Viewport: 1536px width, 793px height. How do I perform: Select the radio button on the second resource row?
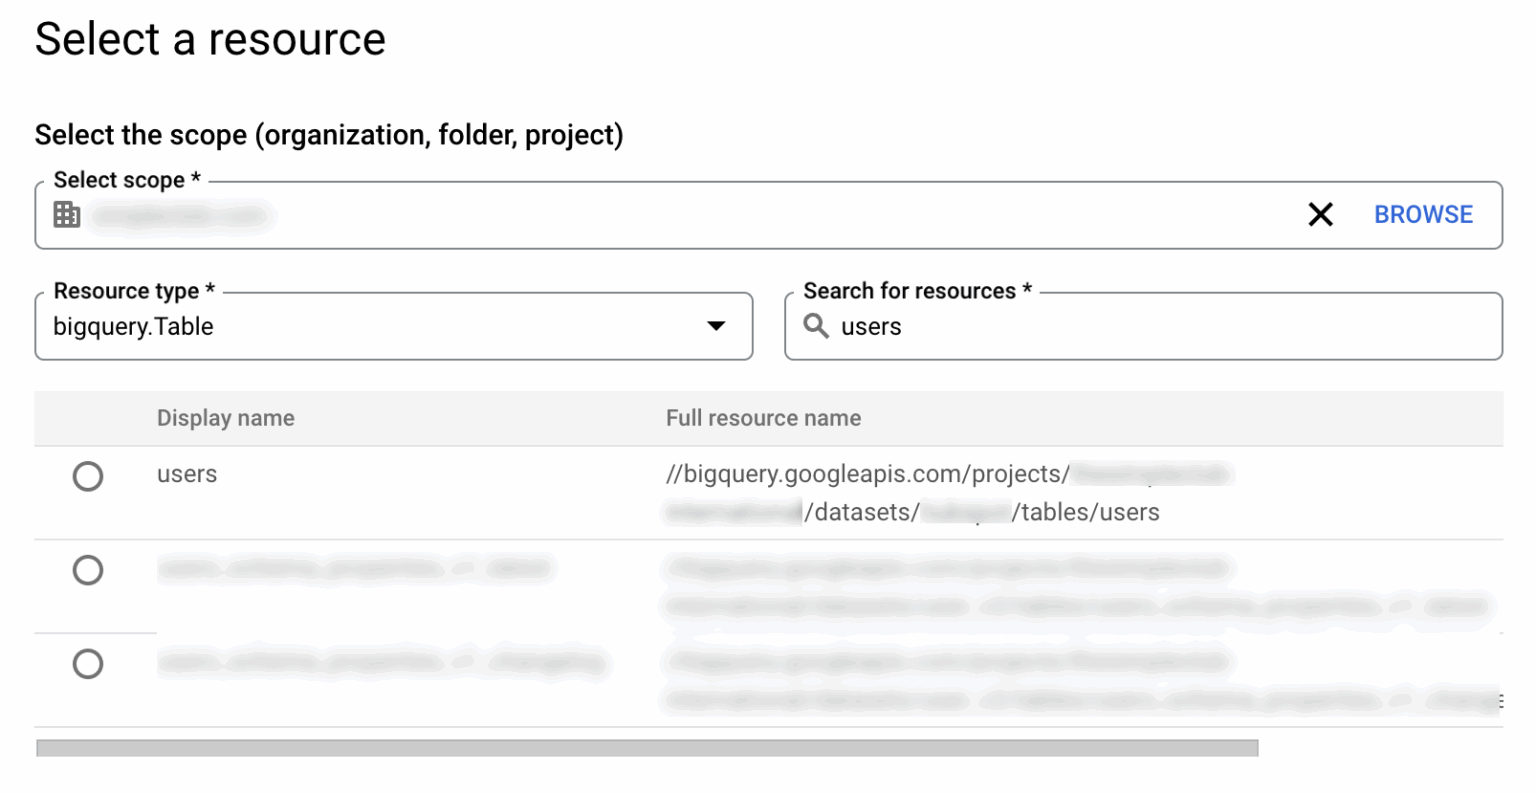(88, 570)
